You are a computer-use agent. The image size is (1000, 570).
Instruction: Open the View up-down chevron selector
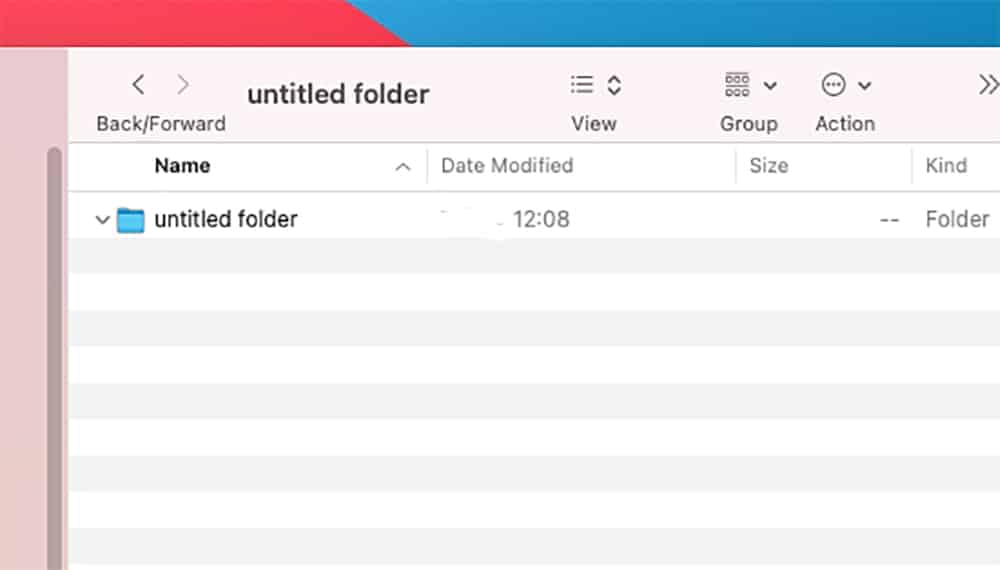click(x=614, y=85)
